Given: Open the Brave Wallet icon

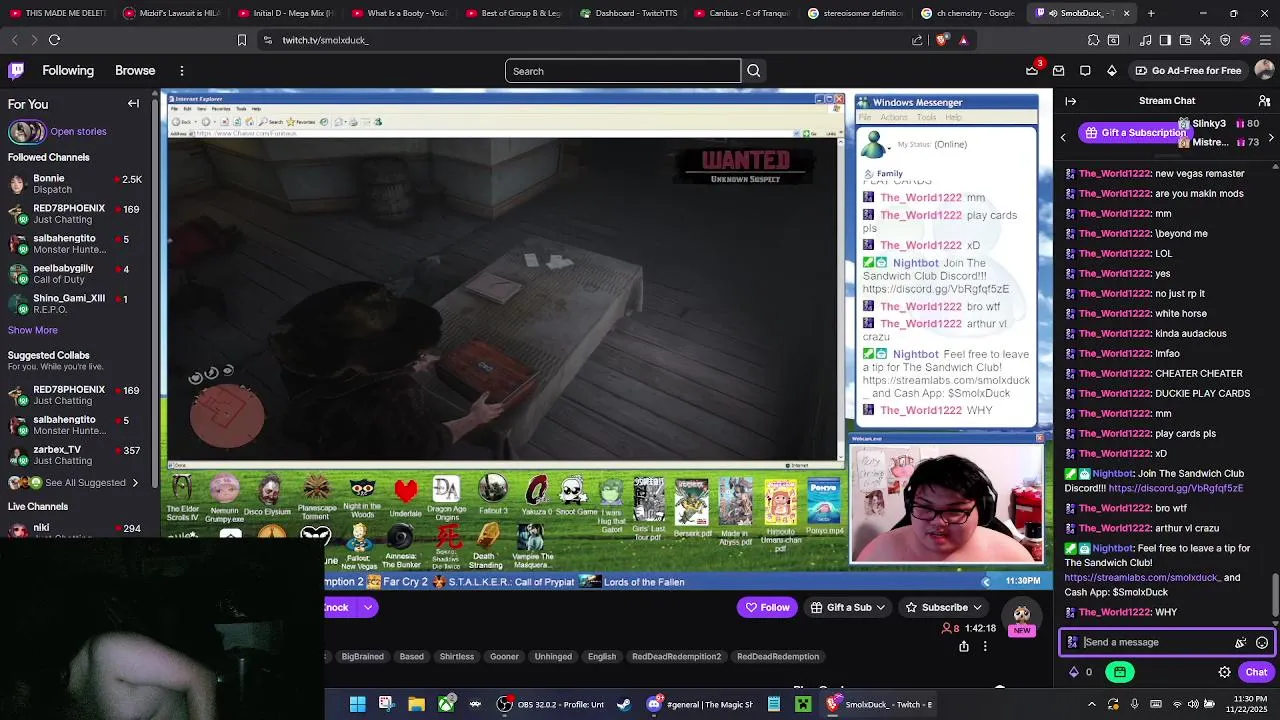Looking at the screenshot, I should tap(1186, 40).
